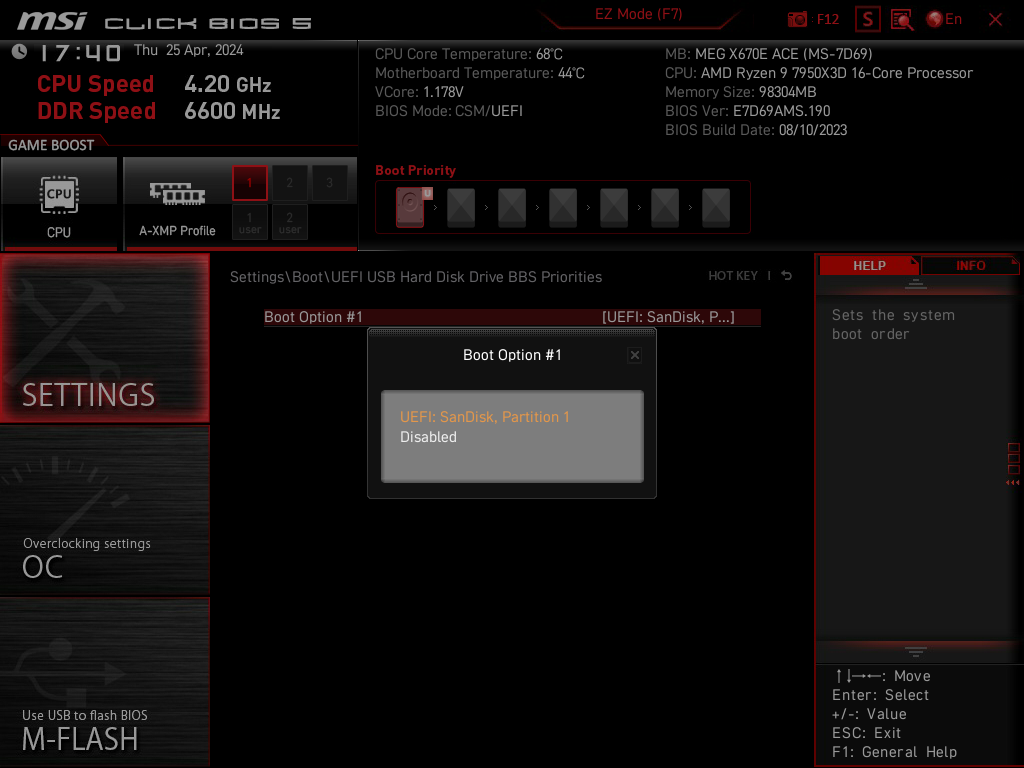Click the third boot priority device slot
1024x768 pixels.
(x=512, y=207)
